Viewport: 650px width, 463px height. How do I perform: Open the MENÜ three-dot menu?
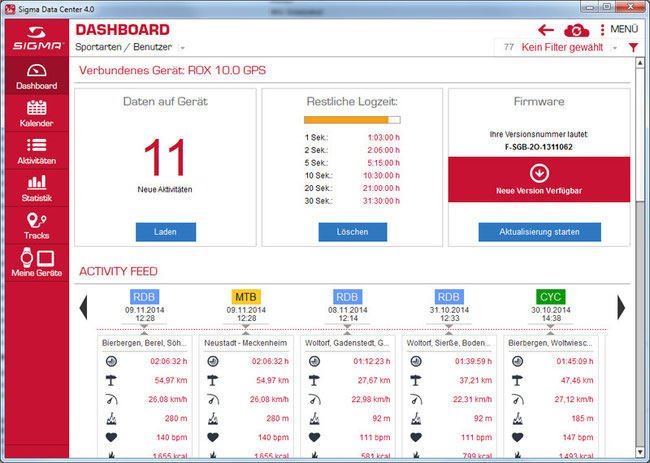pos(619,29)
